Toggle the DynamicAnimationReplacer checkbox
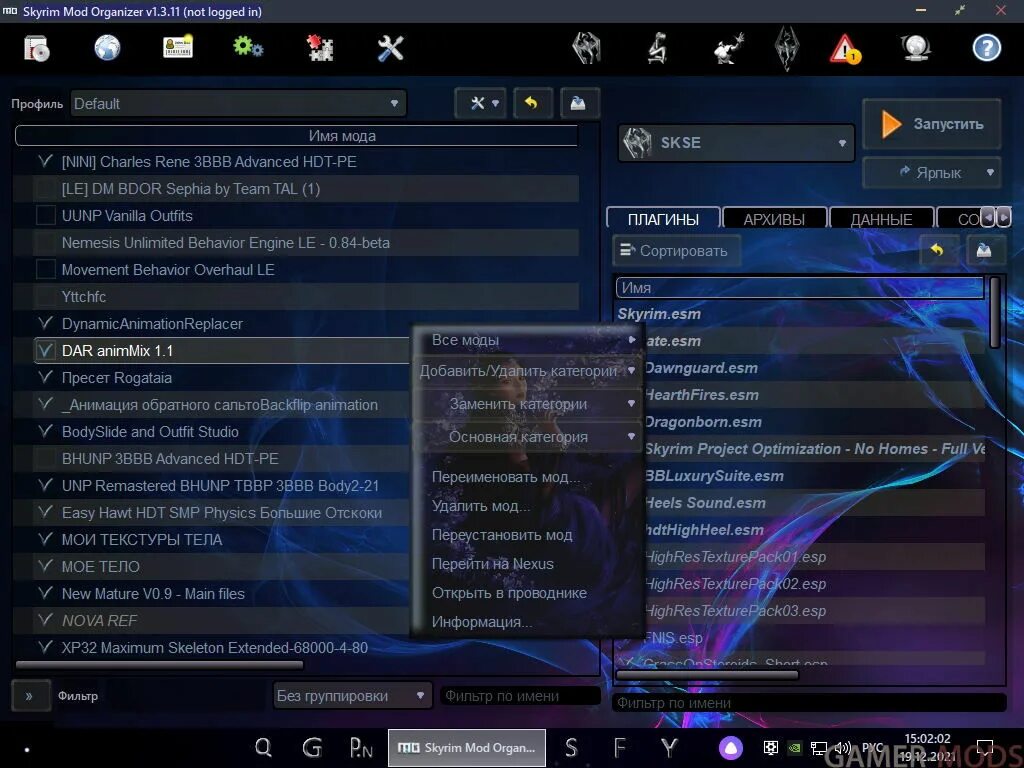Screen dimensions: 1024x768 (x=45, y=323)
